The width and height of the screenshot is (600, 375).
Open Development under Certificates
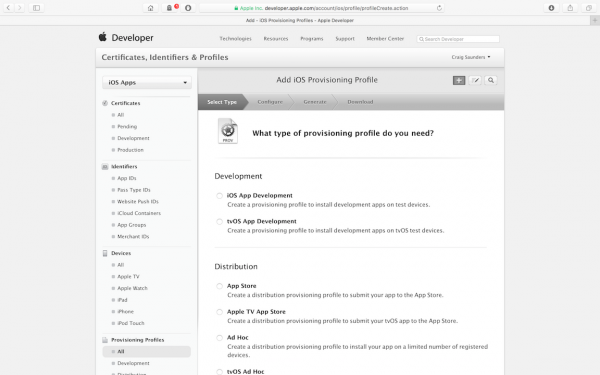(133, 138)
